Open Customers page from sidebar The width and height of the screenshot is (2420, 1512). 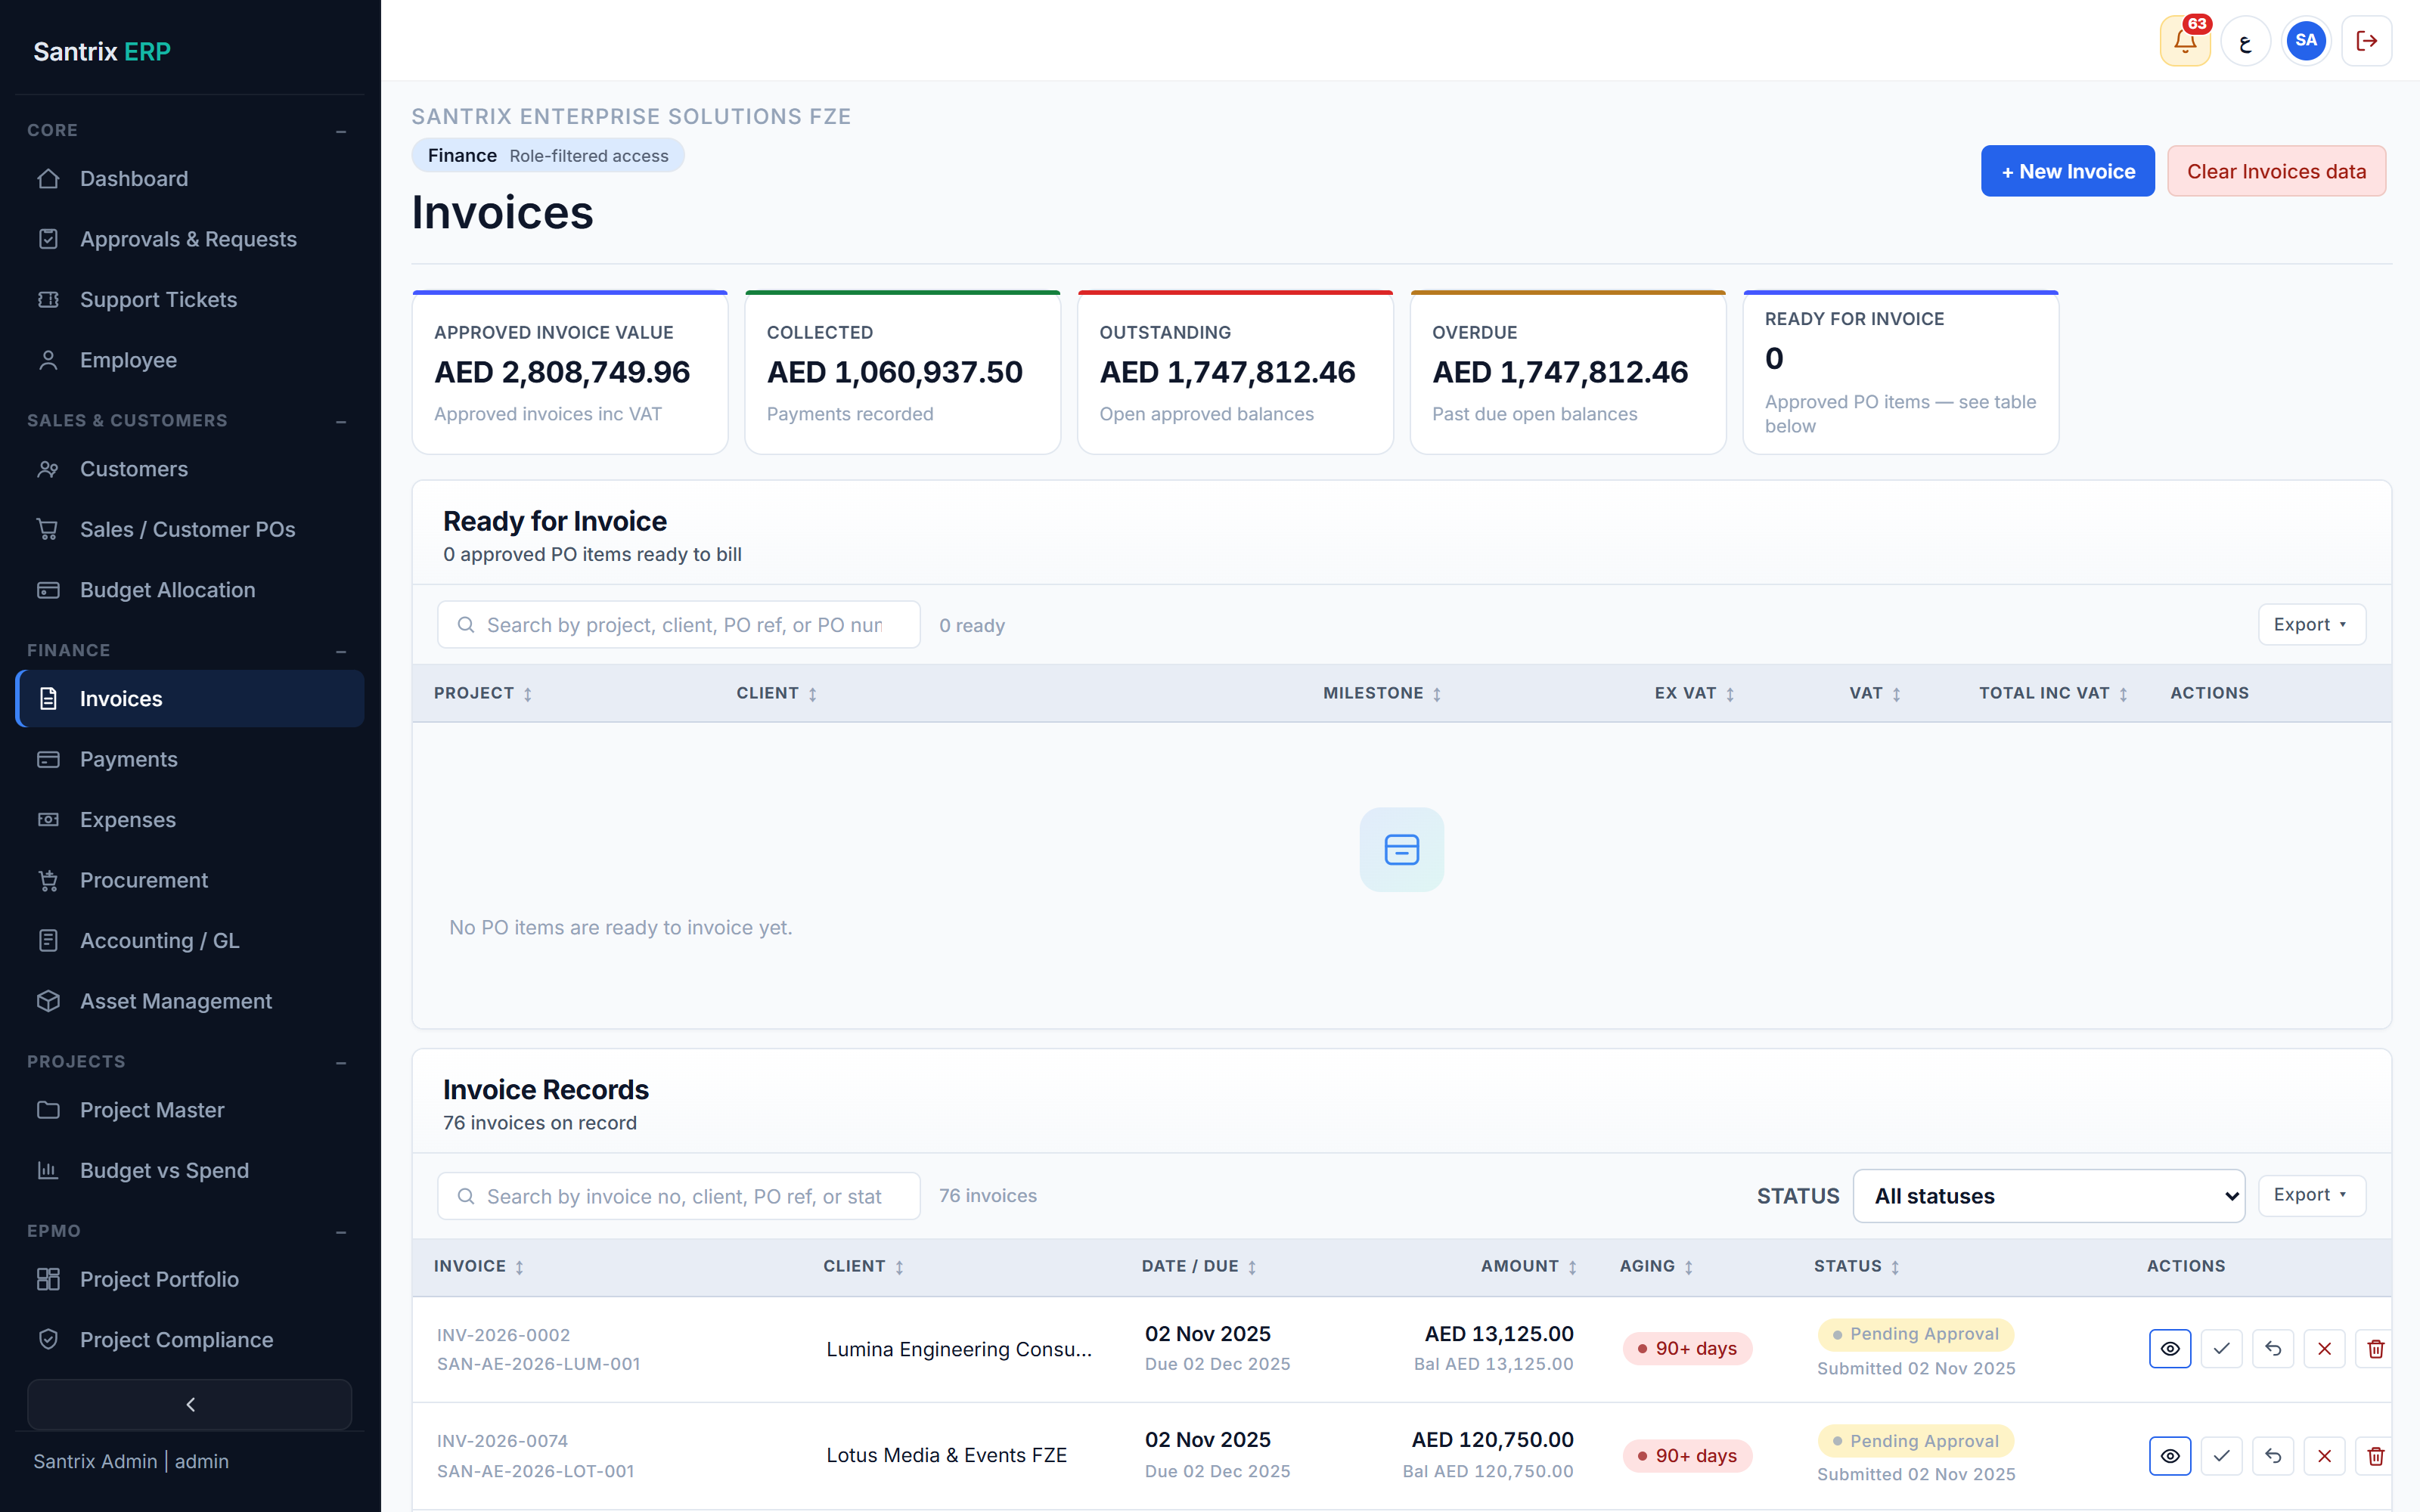click(190, 469)
